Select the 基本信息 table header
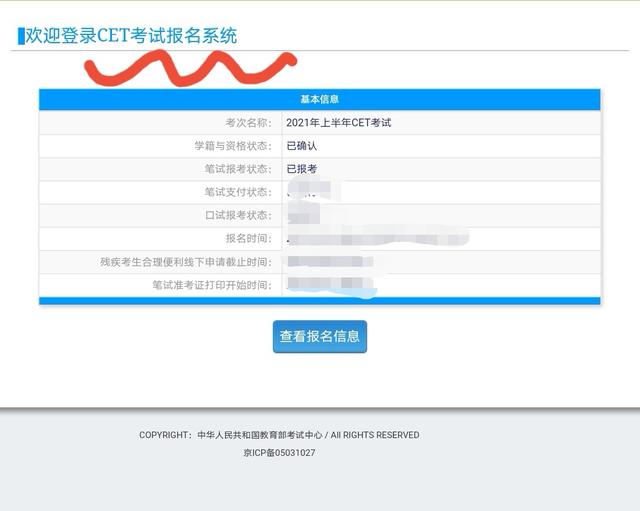Viewport: 640px width, 511px height. (320, 99)
